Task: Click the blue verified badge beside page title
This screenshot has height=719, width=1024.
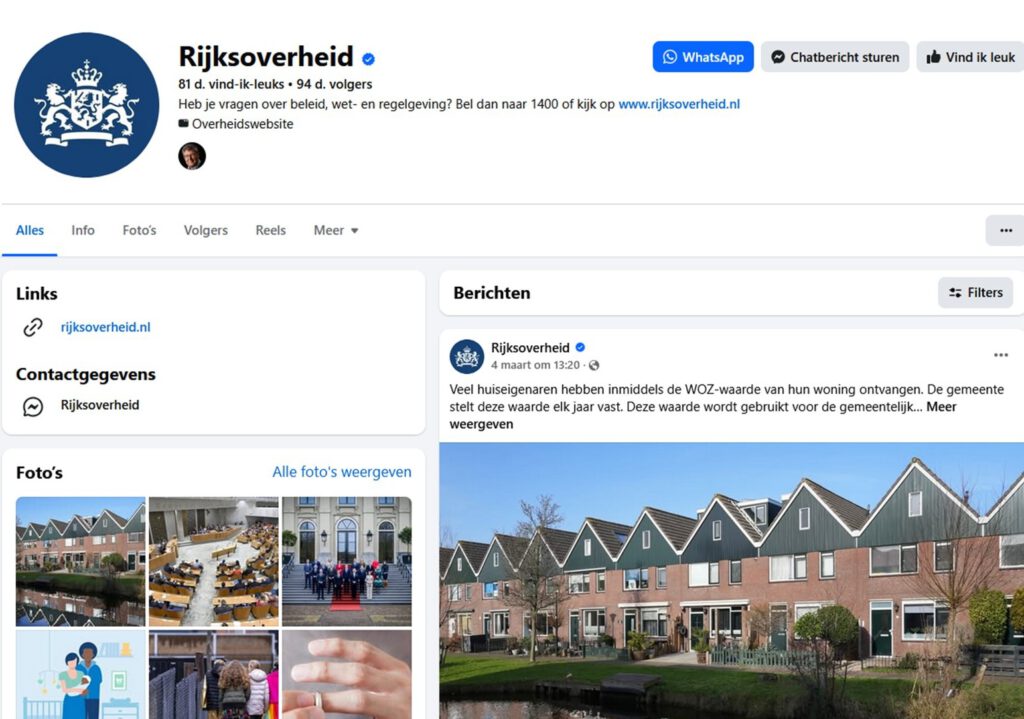Action: click(x=368, y=59)
